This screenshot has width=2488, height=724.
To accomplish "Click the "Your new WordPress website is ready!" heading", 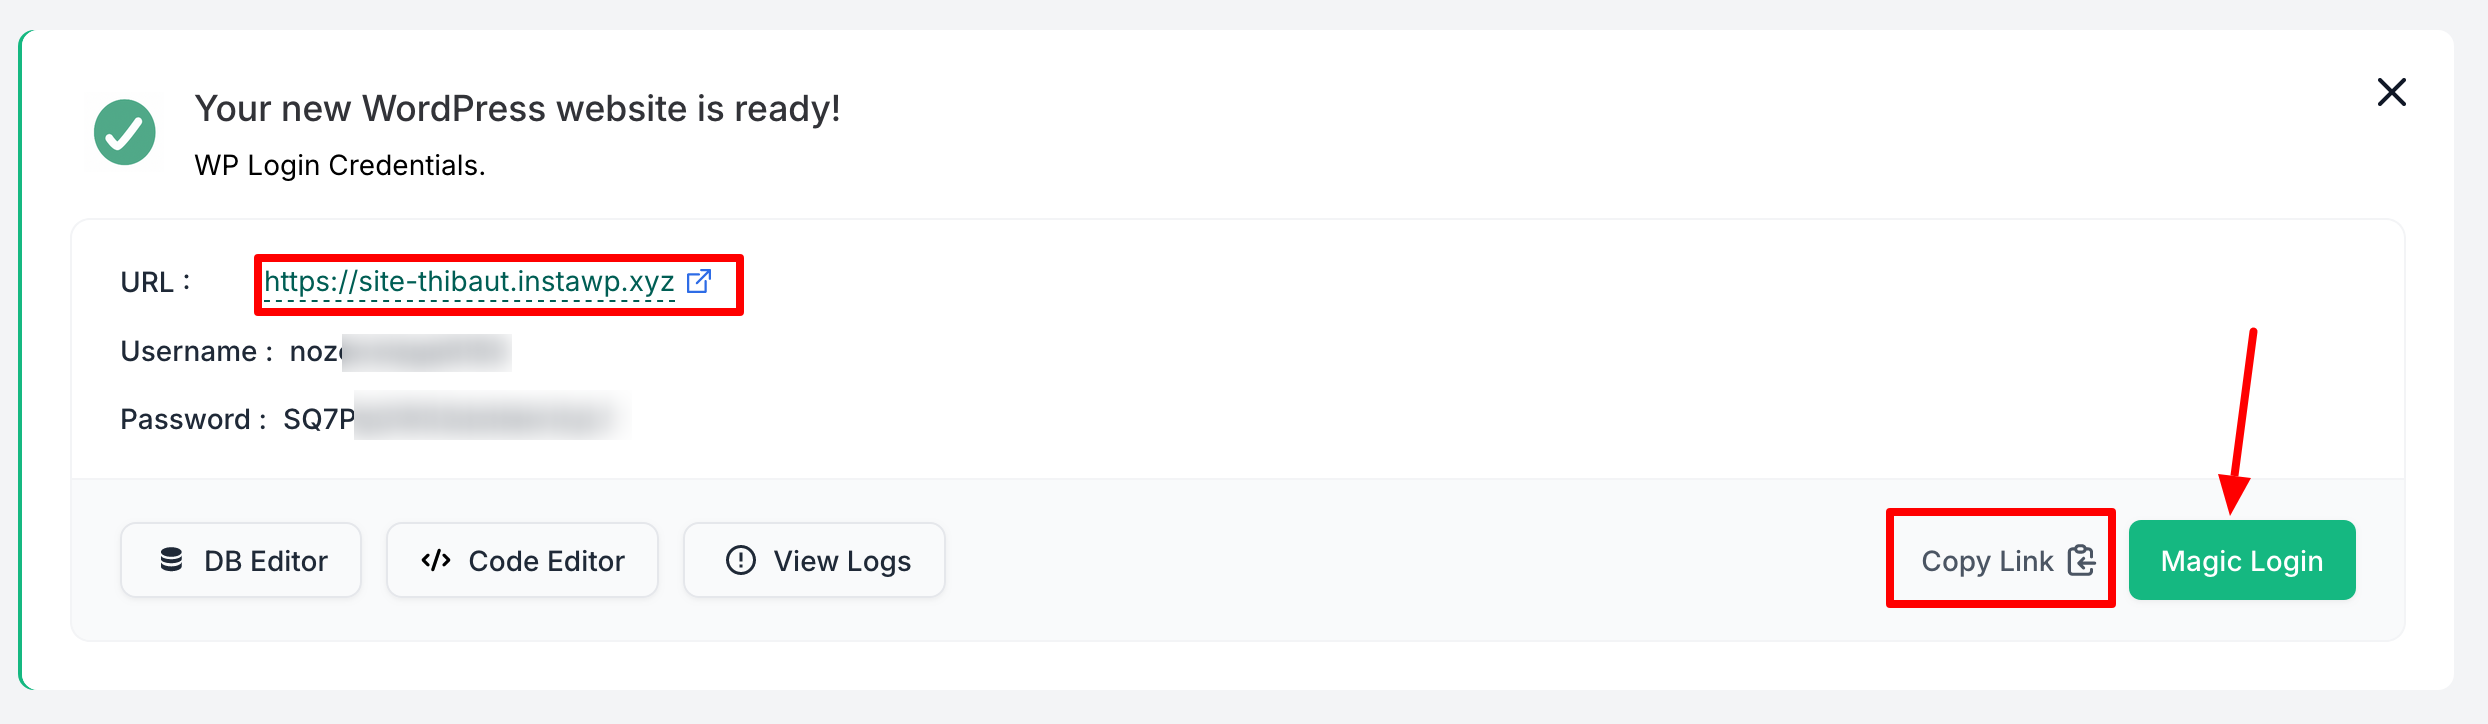I will [x=517, y=108].
